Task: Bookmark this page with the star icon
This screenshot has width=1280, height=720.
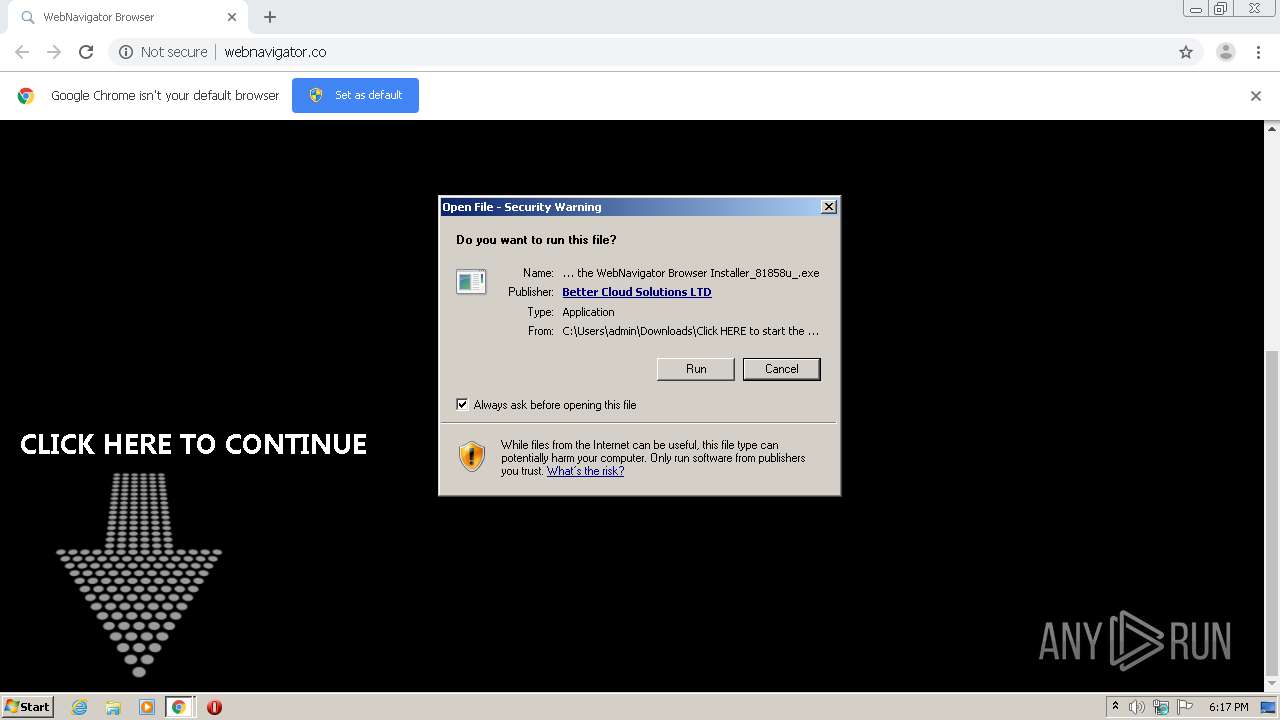Action: (1186, 52)
